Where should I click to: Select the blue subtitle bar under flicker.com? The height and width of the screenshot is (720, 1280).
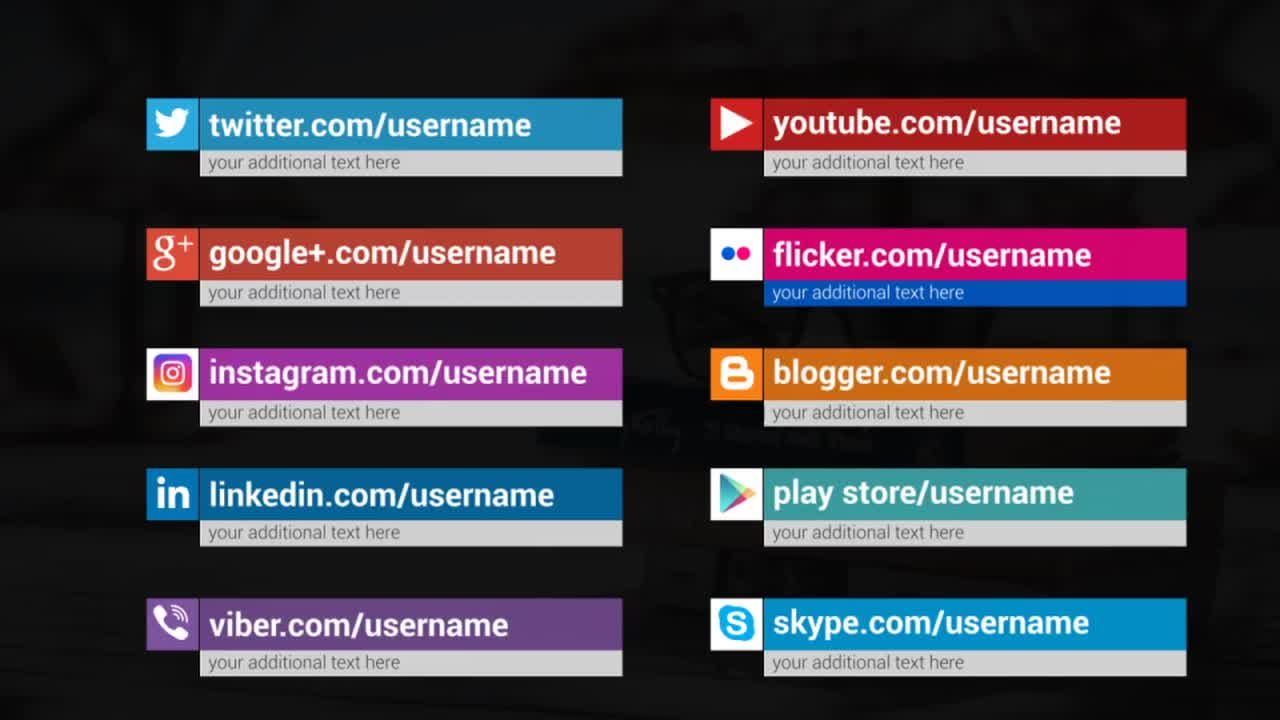974,293
